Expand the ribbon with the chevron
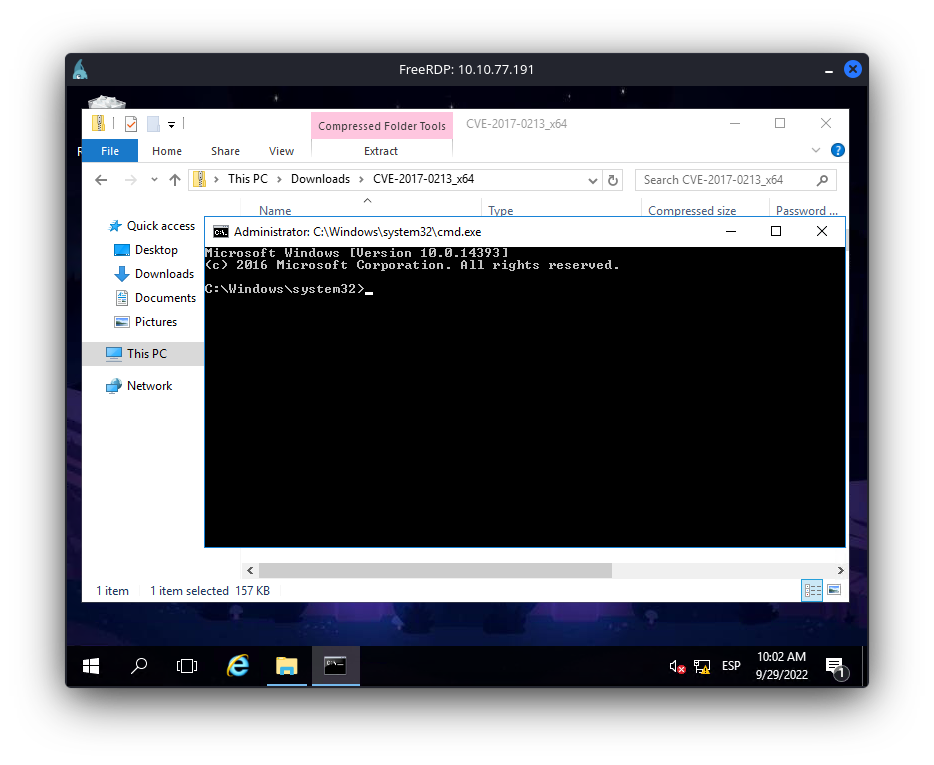The width and height of the screenshot is (934, 765). (815, 151)
